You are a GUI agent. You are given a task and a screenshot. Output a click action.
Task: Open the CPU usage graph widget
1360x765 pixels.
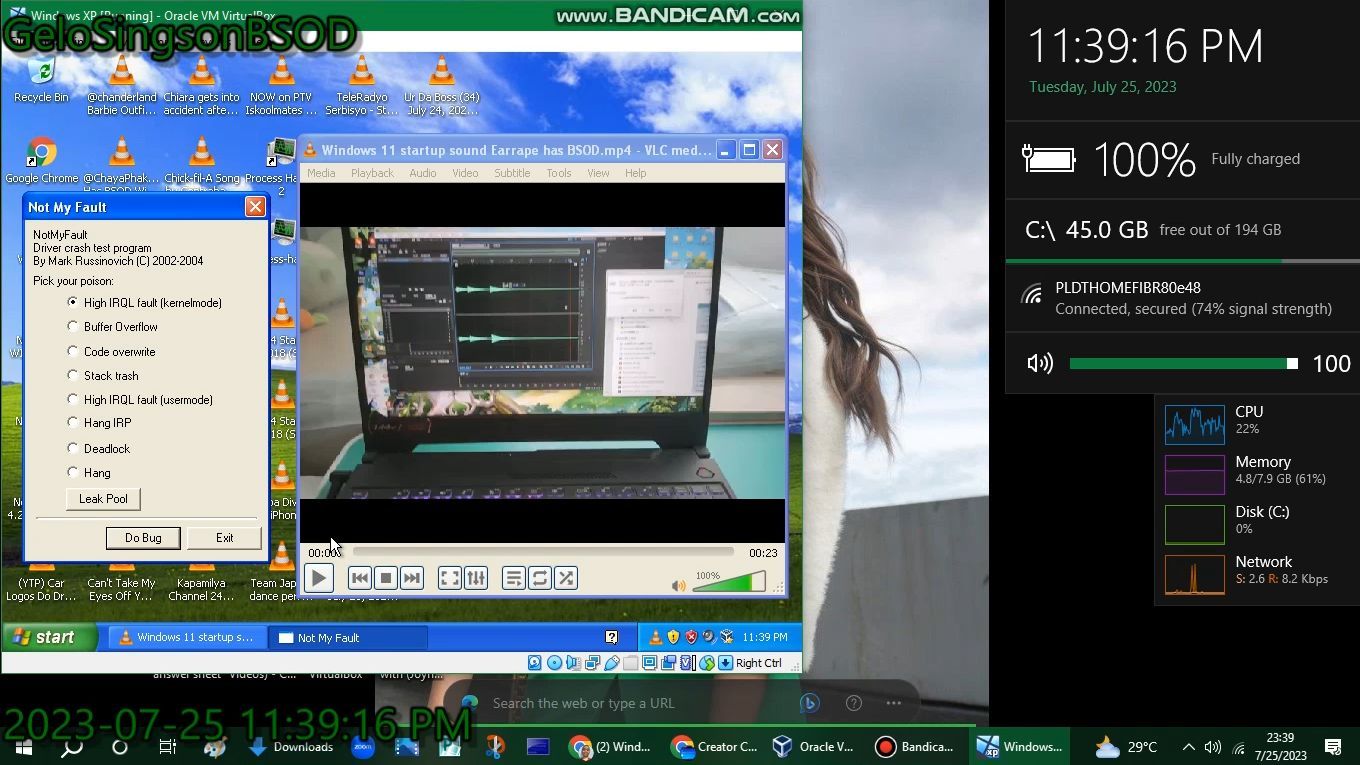1194,424
